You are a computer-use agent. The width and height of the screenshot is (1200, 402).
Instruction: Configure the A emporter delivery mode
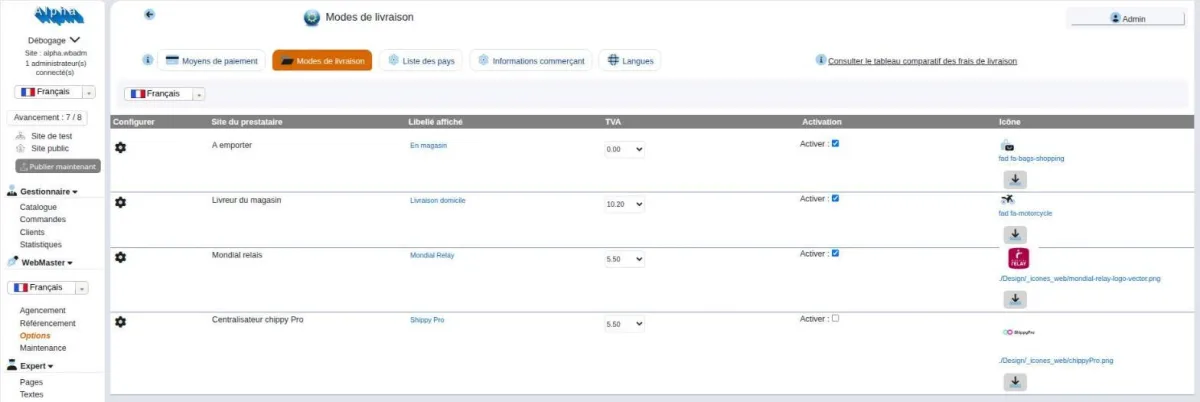[121, 148]
